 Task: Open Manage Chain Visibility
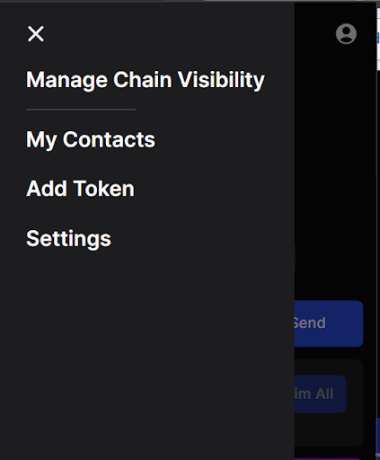tap(145, 80)
